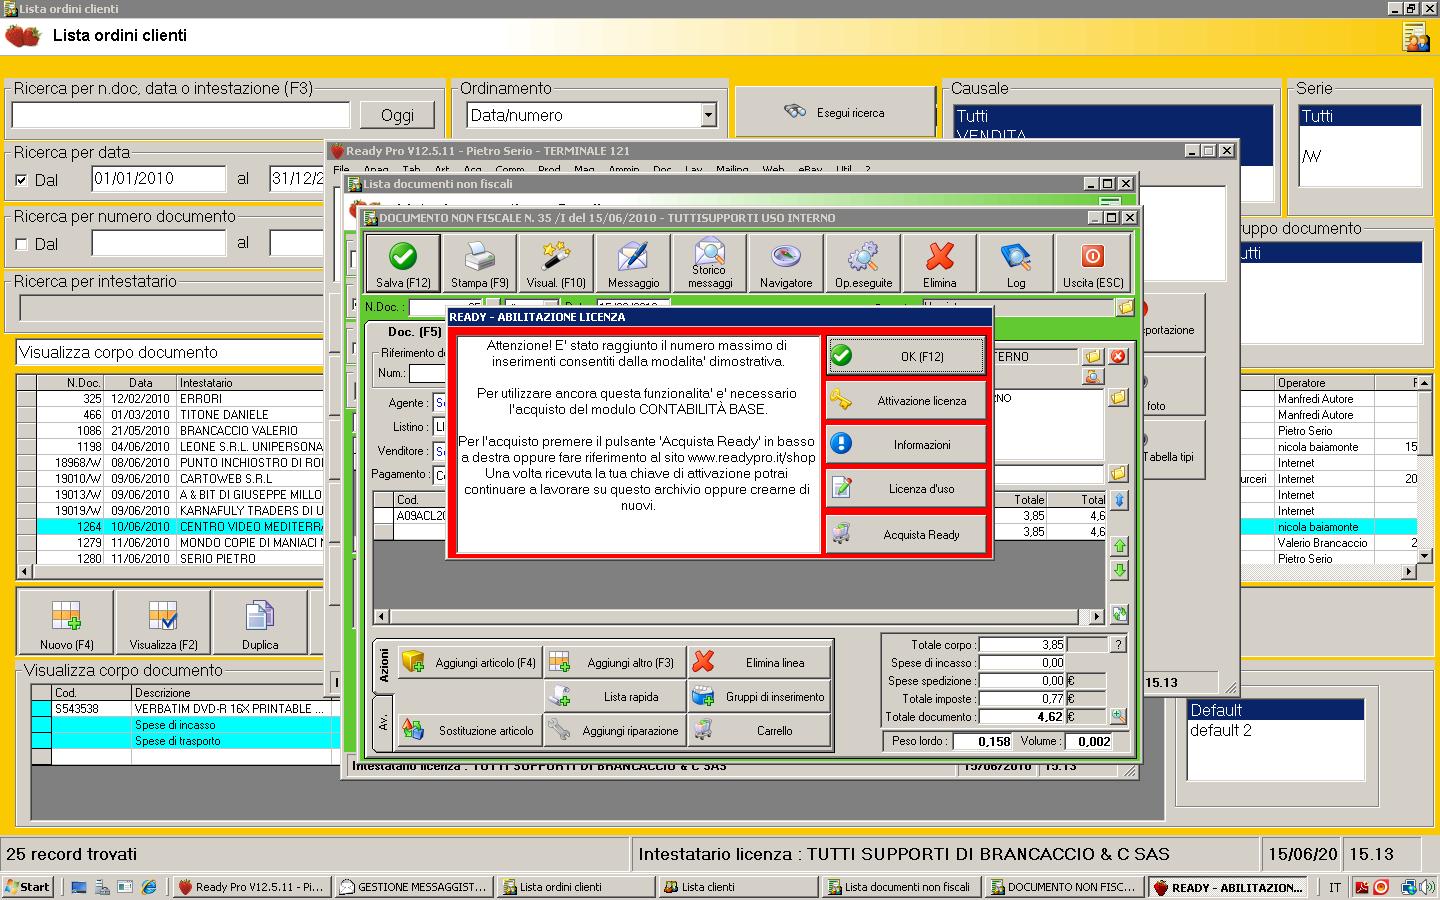Open Gruppi di inserimento
Viewport: 1440px width, 900px height.
pyautogui.click(x=759, y=696)
